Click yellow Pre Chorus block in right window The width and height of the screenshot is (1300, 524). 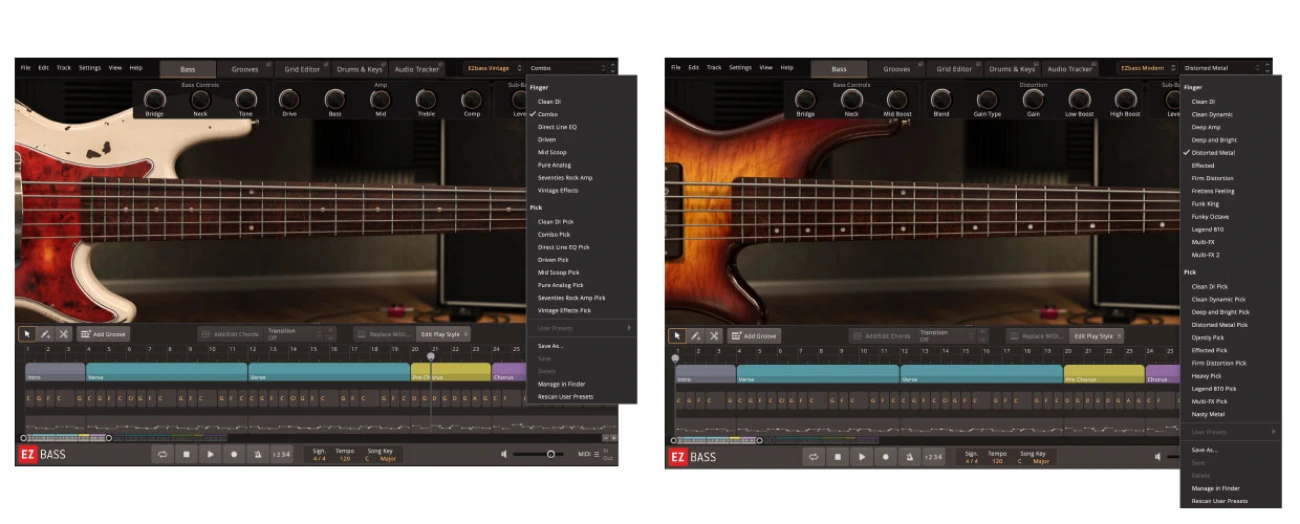1103,374
